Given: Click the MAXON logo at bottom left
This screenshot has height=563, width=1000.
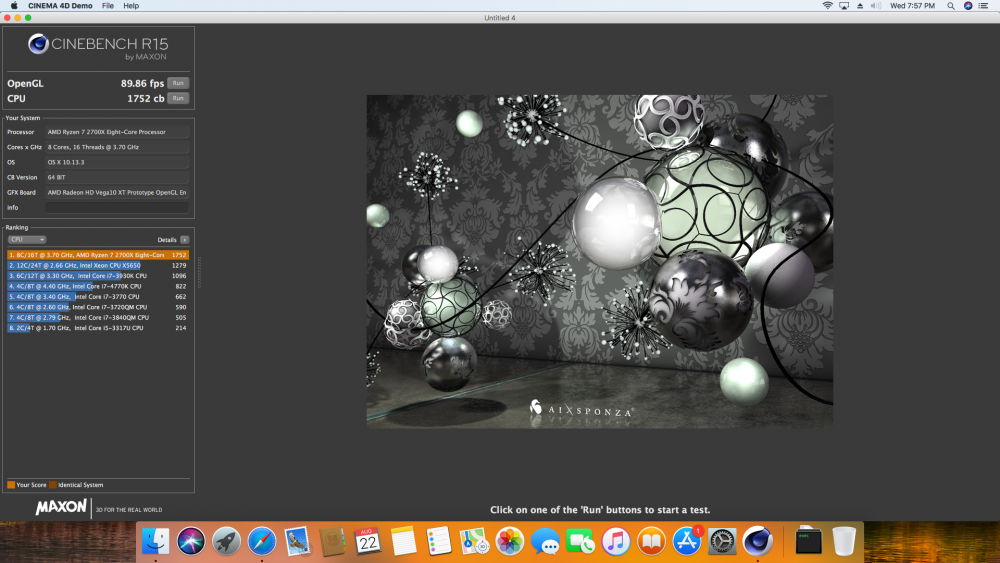Looking at the screenshot, I should coord(61,508).
